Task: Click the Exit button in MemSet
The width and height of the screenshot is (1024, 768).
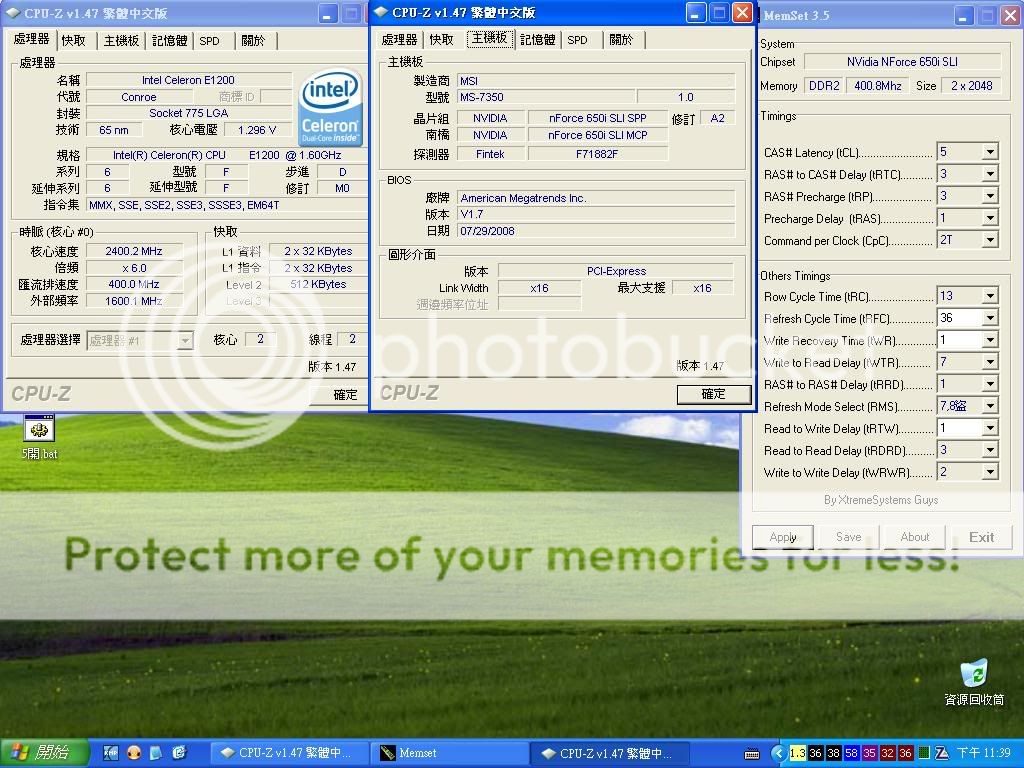Action: pos(982,537)
